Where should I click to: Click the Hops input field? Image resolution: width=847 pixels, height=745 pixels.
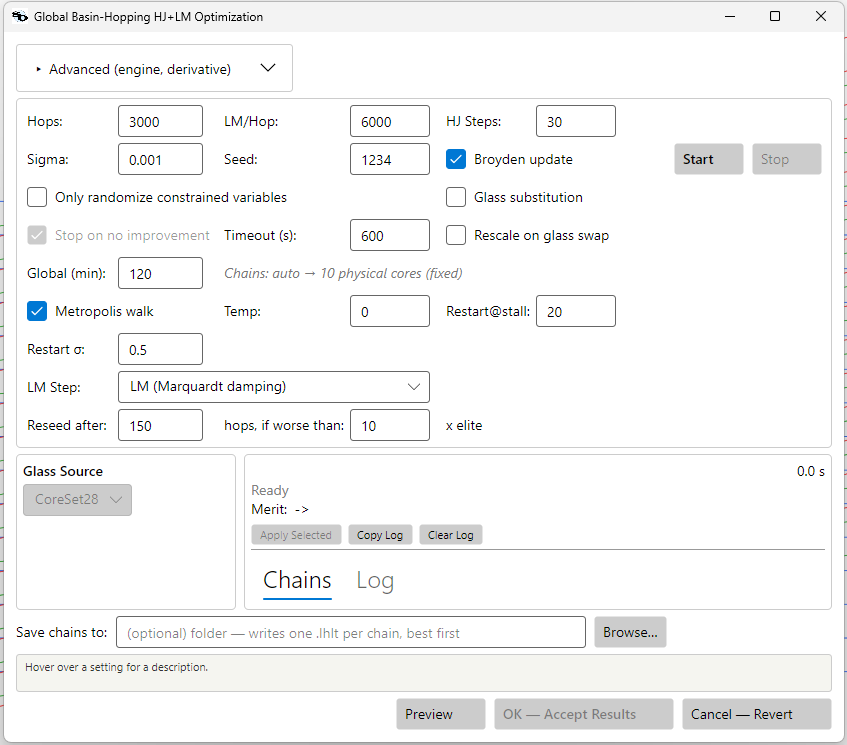tap(160, 121)
